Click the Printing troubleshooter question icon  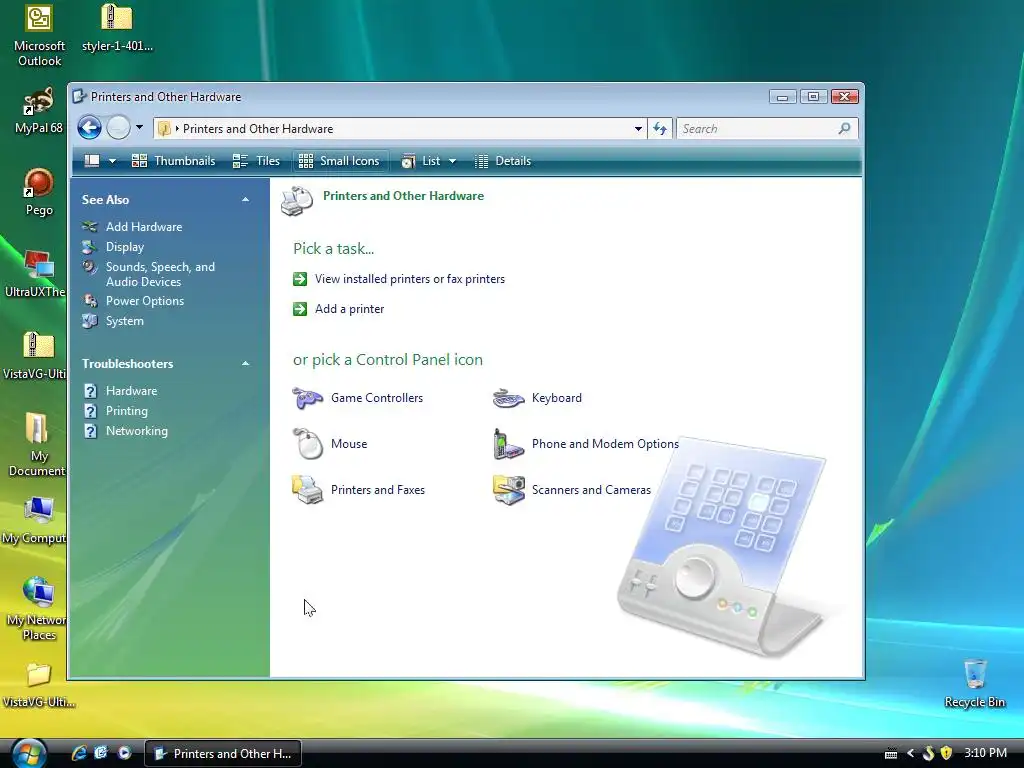(90, 411)
